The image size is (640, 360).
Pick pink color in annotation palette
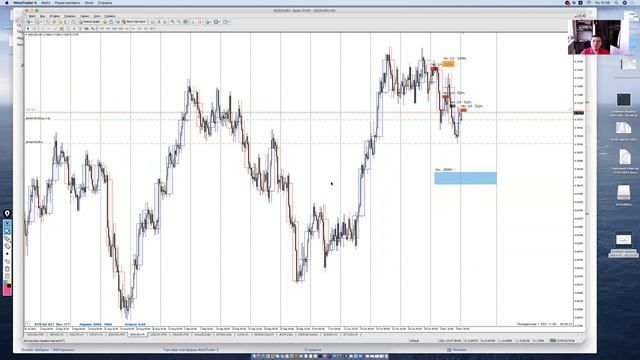7,291
